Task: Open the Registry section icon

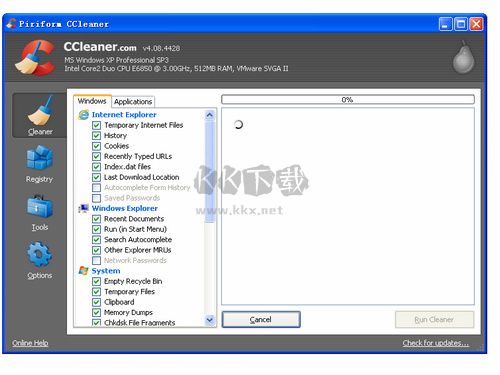Action: (40, 158)
